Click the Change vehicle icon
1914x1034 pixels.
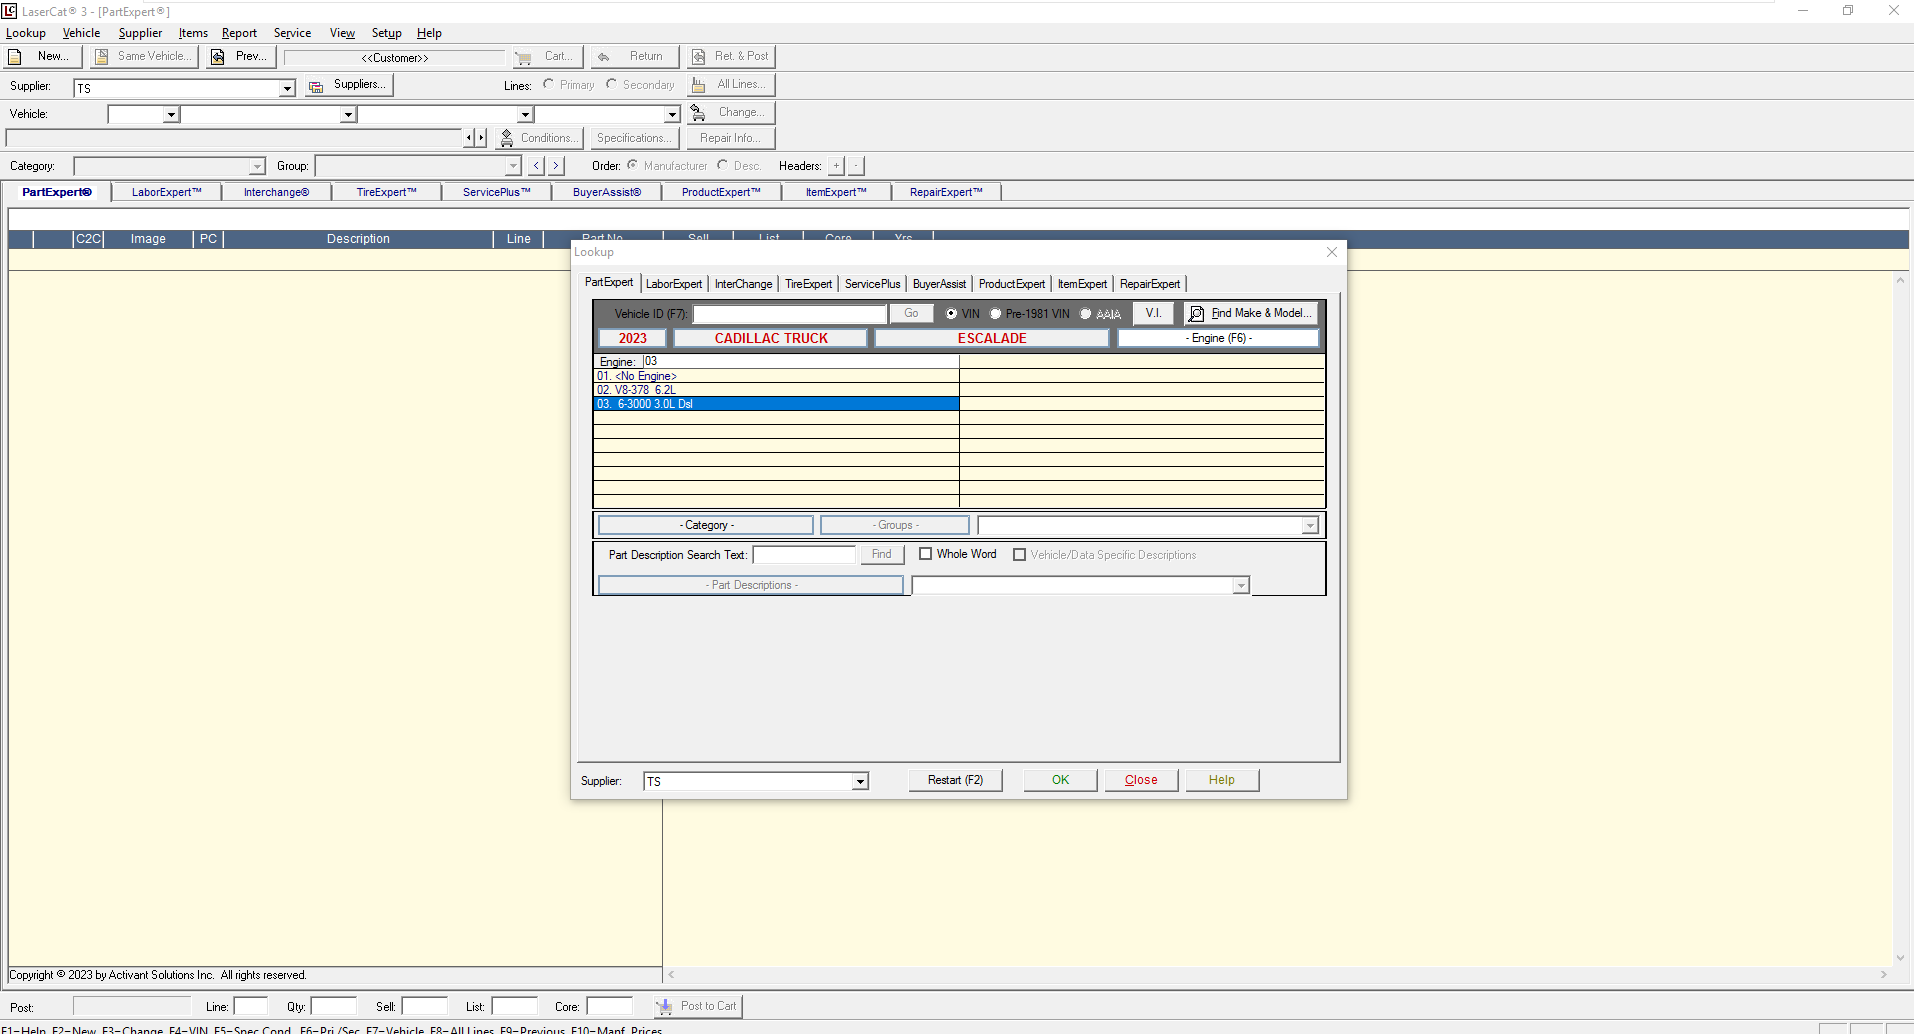pos(698,113)
